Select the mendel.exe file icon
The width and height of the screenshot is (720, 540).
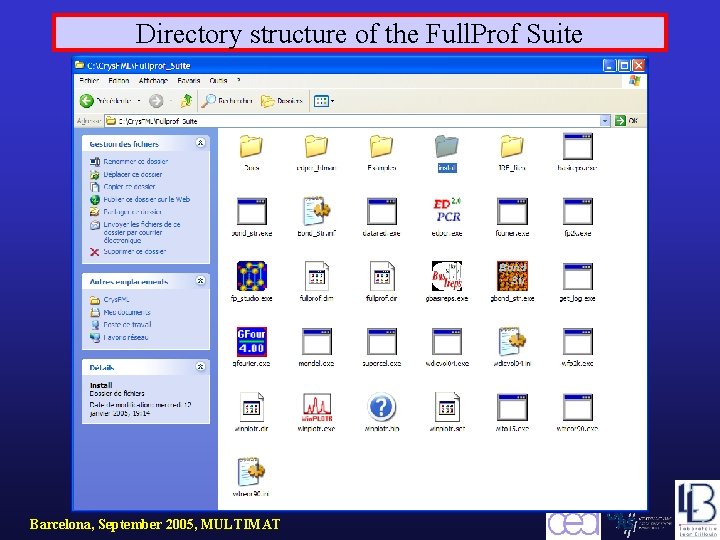coord(317,342)
